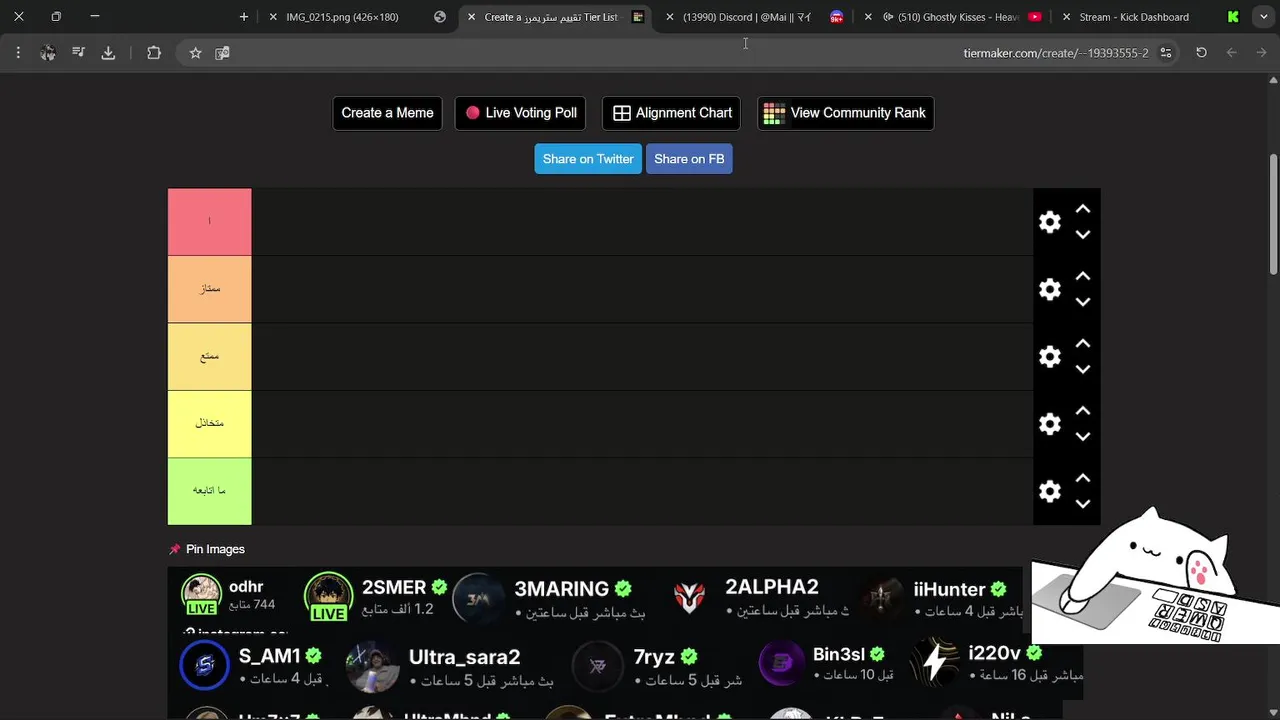Open settings gear for the ممتع tier
The width and height of the screenshot is (1280, 720).
coord(1049,357)
